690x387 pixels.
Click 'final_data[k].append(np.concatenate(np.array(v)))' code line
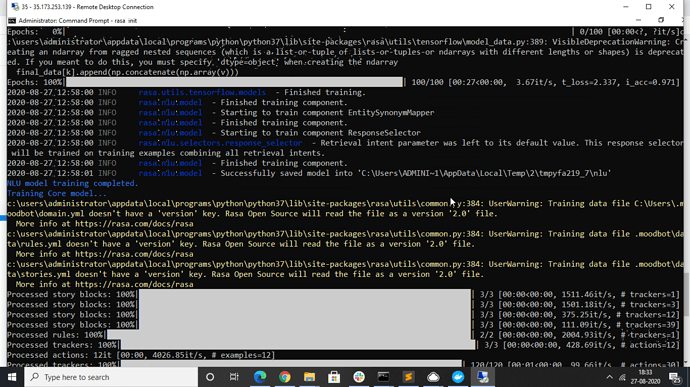[x=127, y=72]
